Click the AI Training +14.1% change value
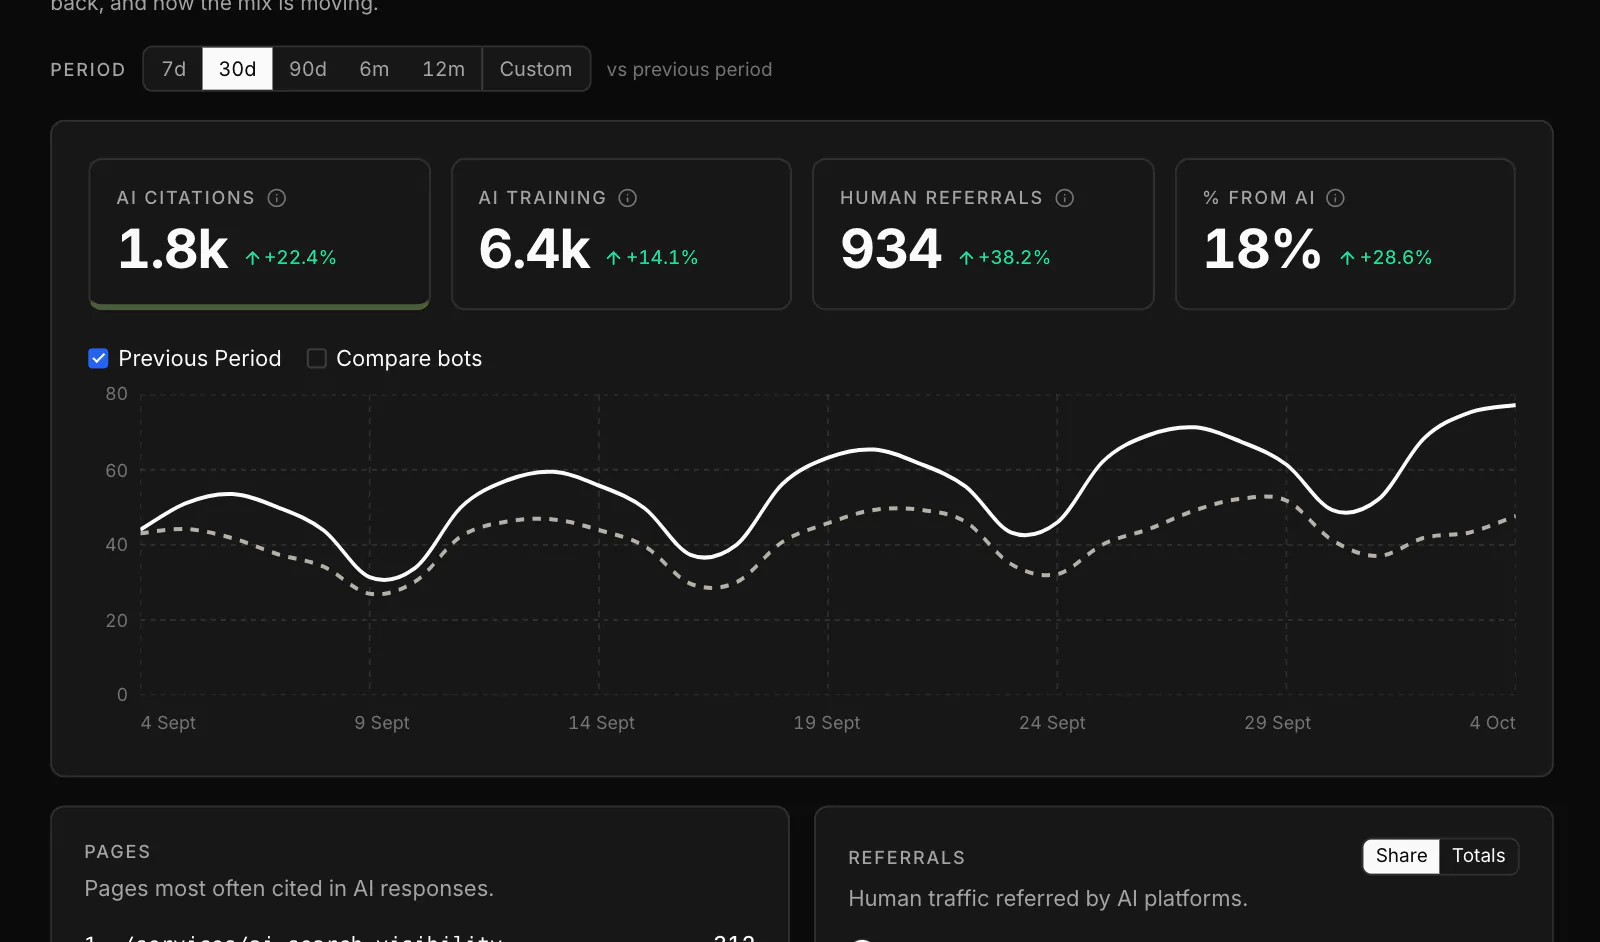This screenshot has height=942, width=1600. click(652, 258)
